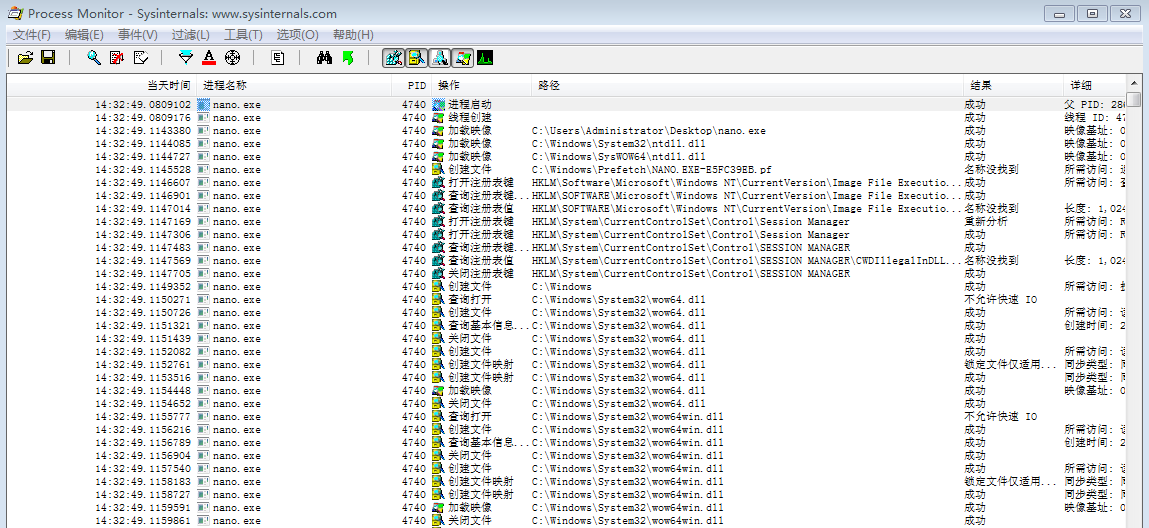Save events using the floppy disk icon
Screen dimensions: 1149x528
(48, 58)
